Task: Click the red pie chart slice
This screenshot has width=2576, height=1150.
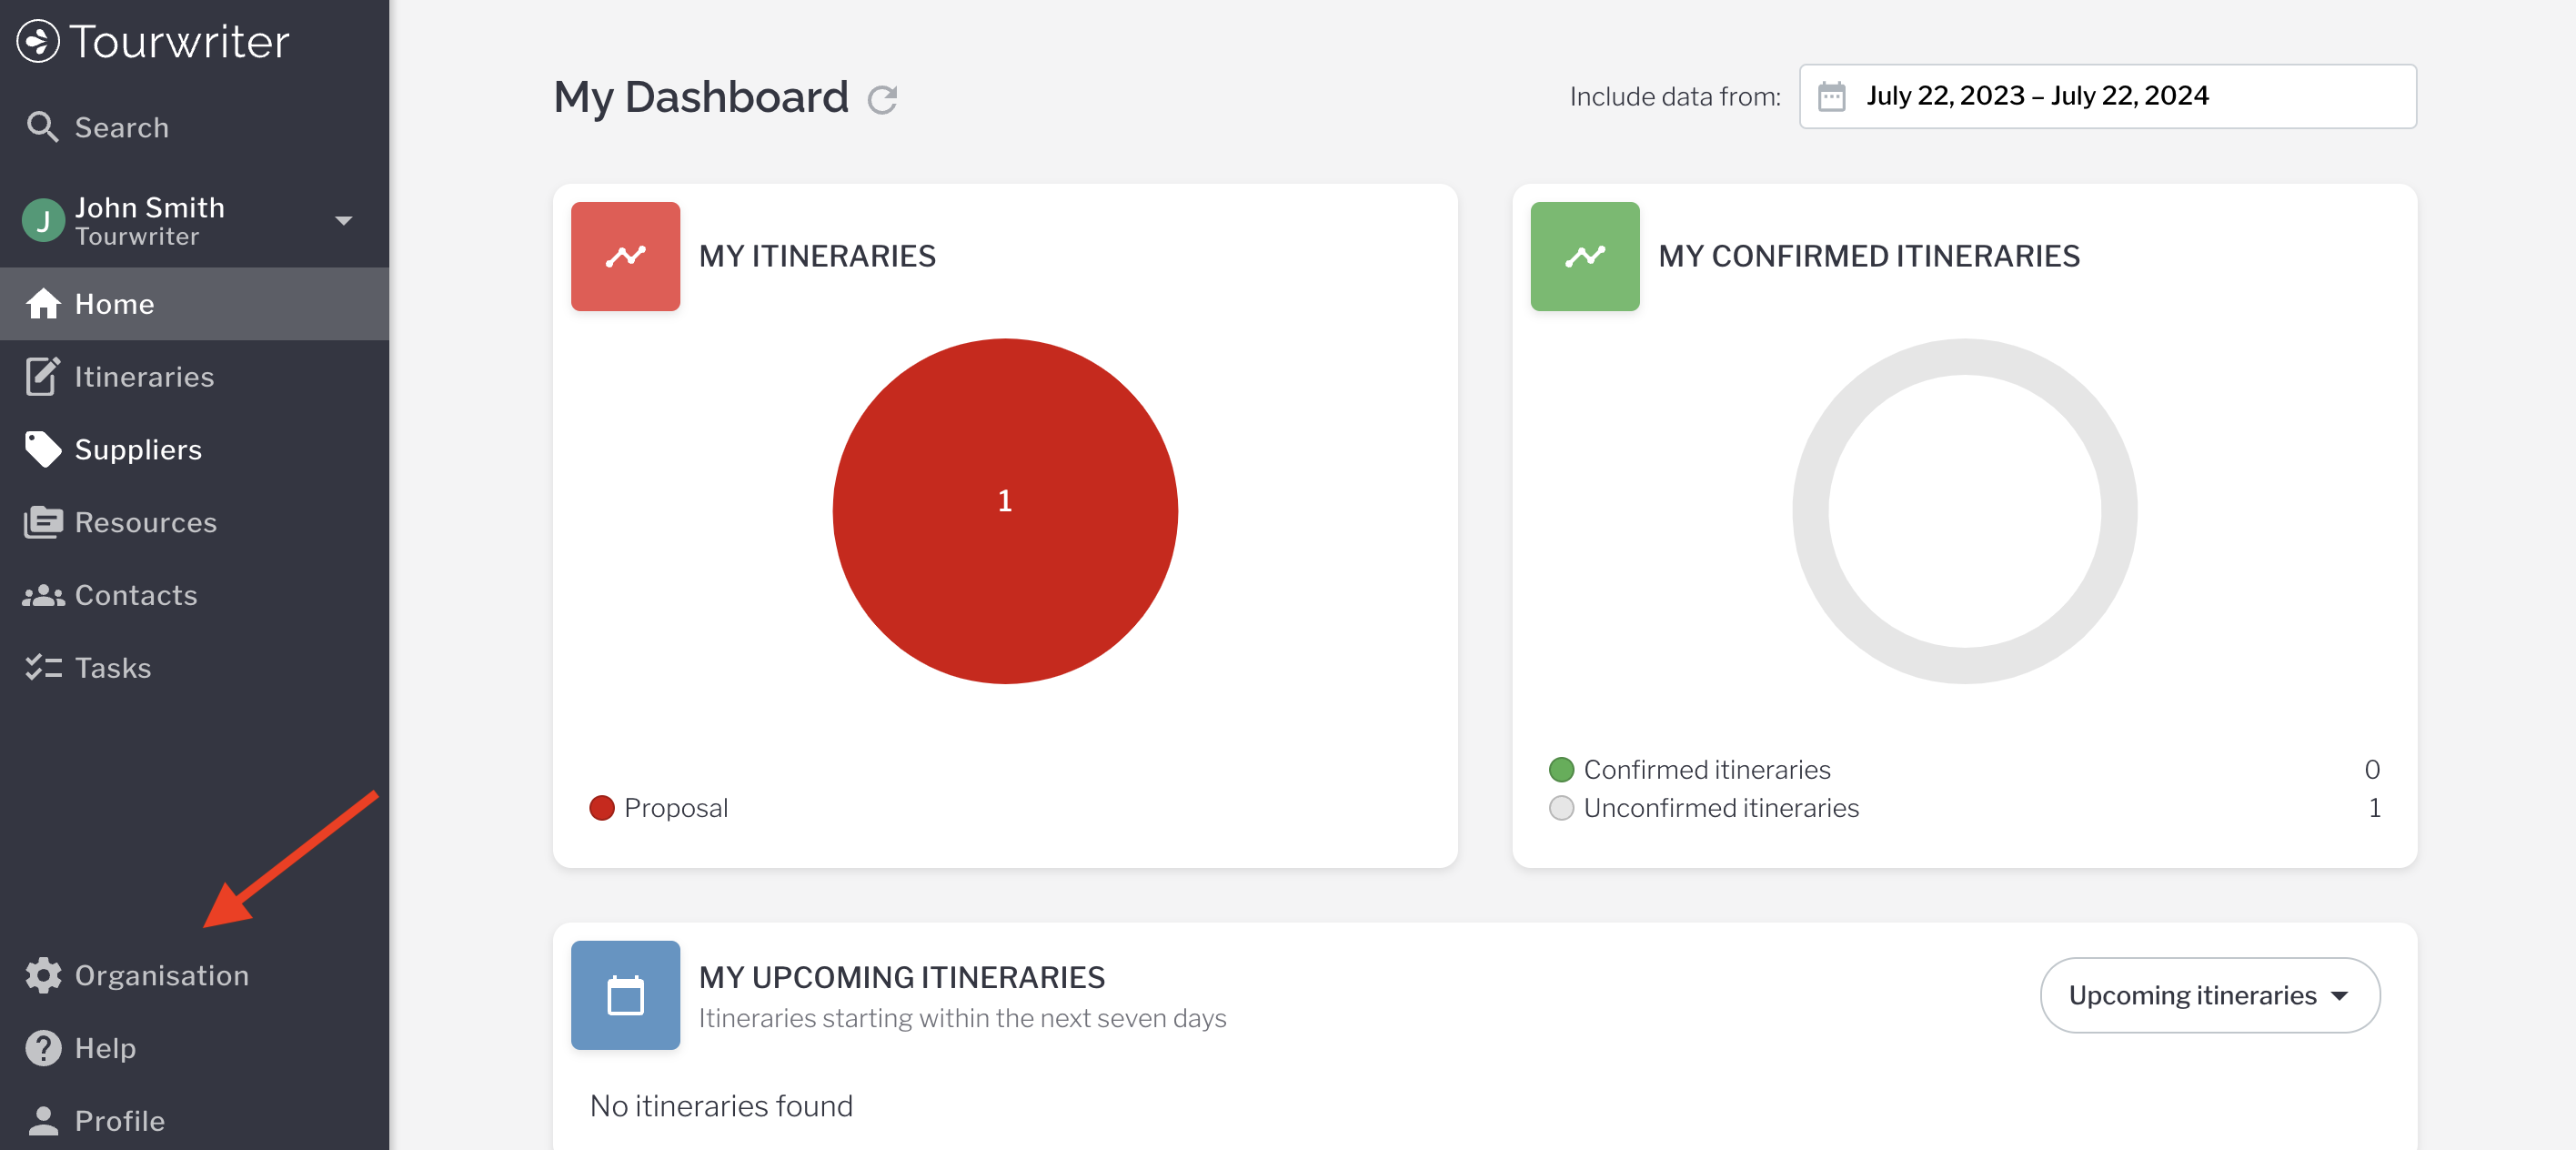Action: [1004, 580]
